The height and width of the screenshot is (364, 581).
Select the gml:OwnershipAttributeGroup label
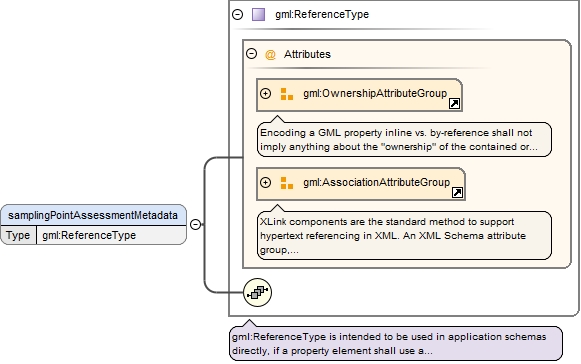point(375,93)
